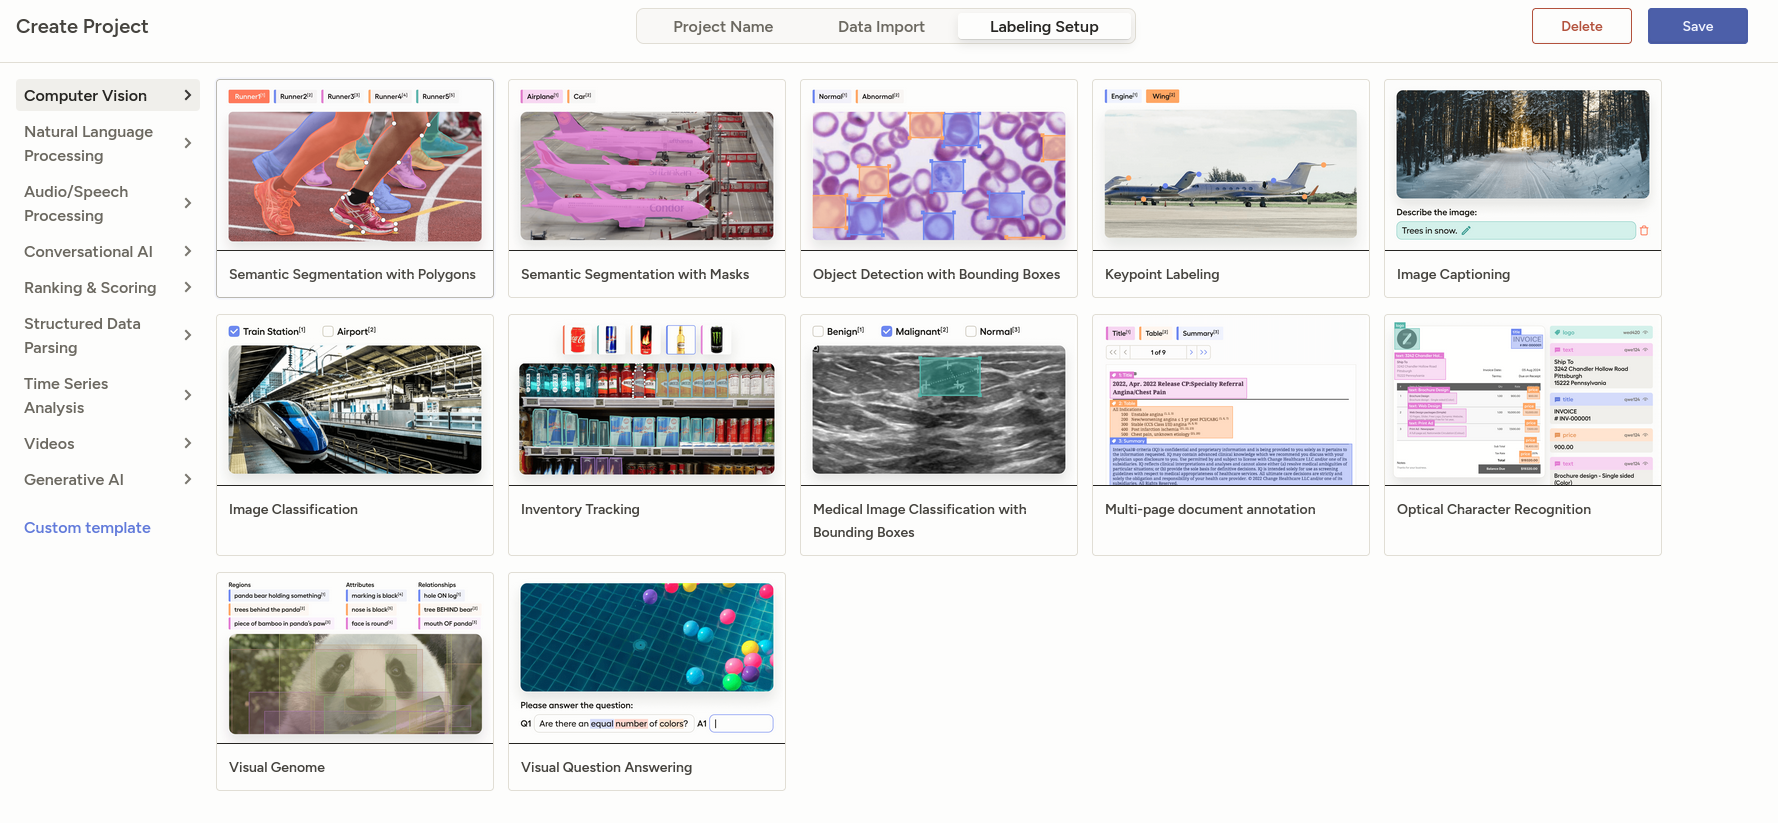The image size is (1778, 823).
Task: Click the first page double-arrow in Multi-page preview
Action: pos(1112,353)
